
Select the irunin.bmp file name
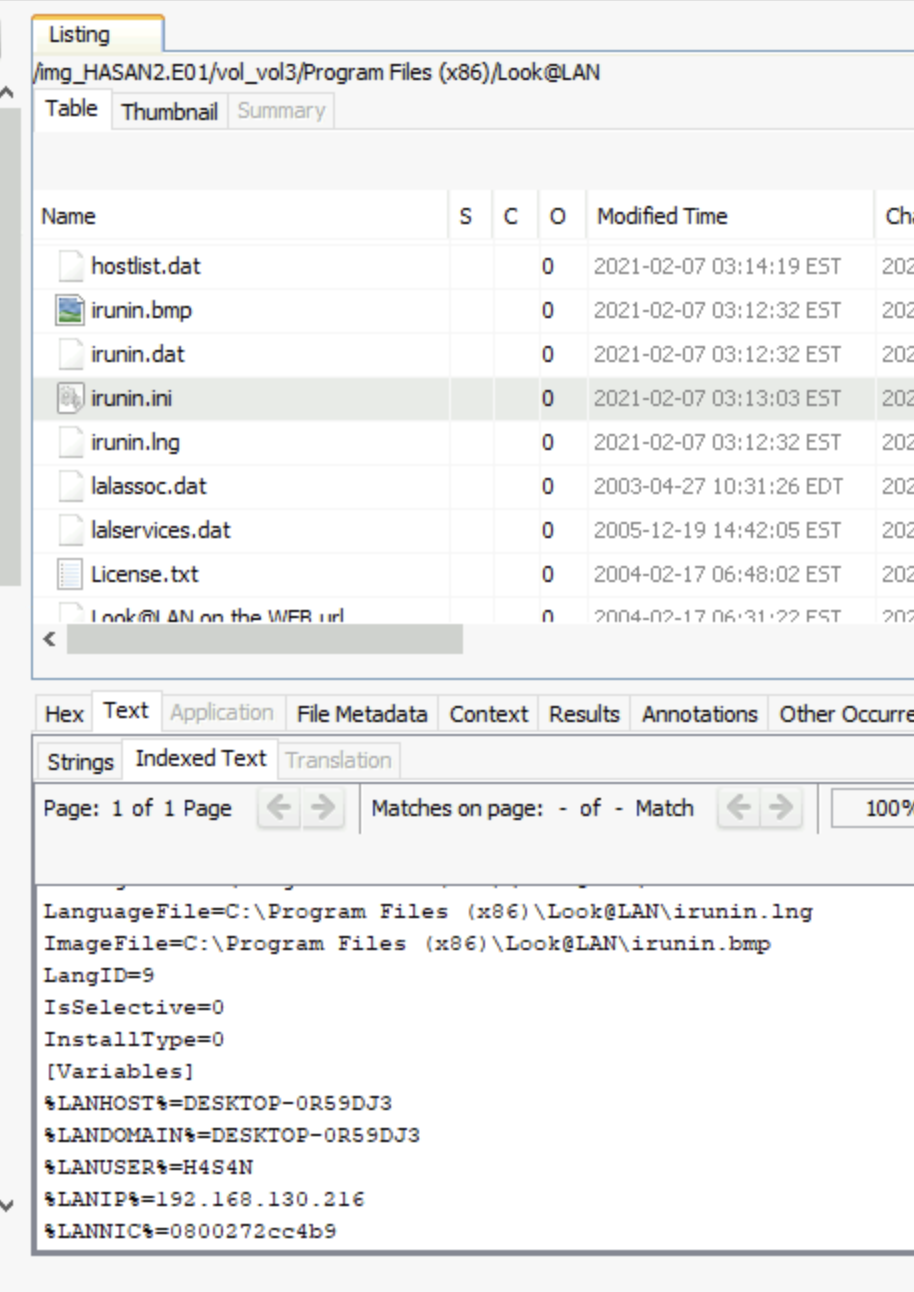[x=141, y=310]
